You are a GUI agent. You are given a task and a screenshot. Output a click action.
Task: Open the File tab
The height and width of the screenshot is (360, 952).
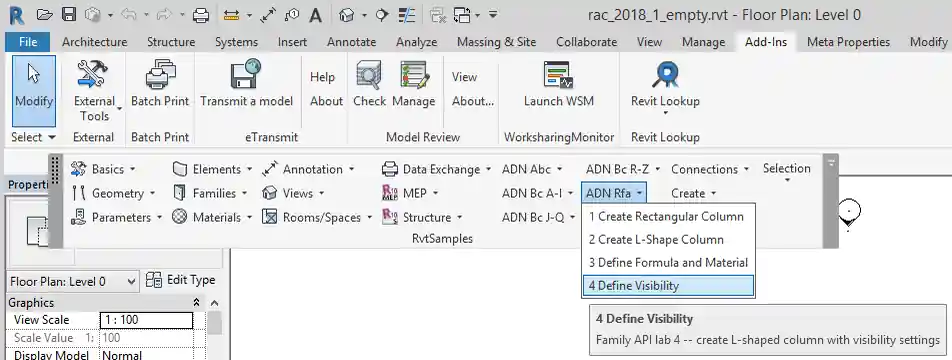28,42
